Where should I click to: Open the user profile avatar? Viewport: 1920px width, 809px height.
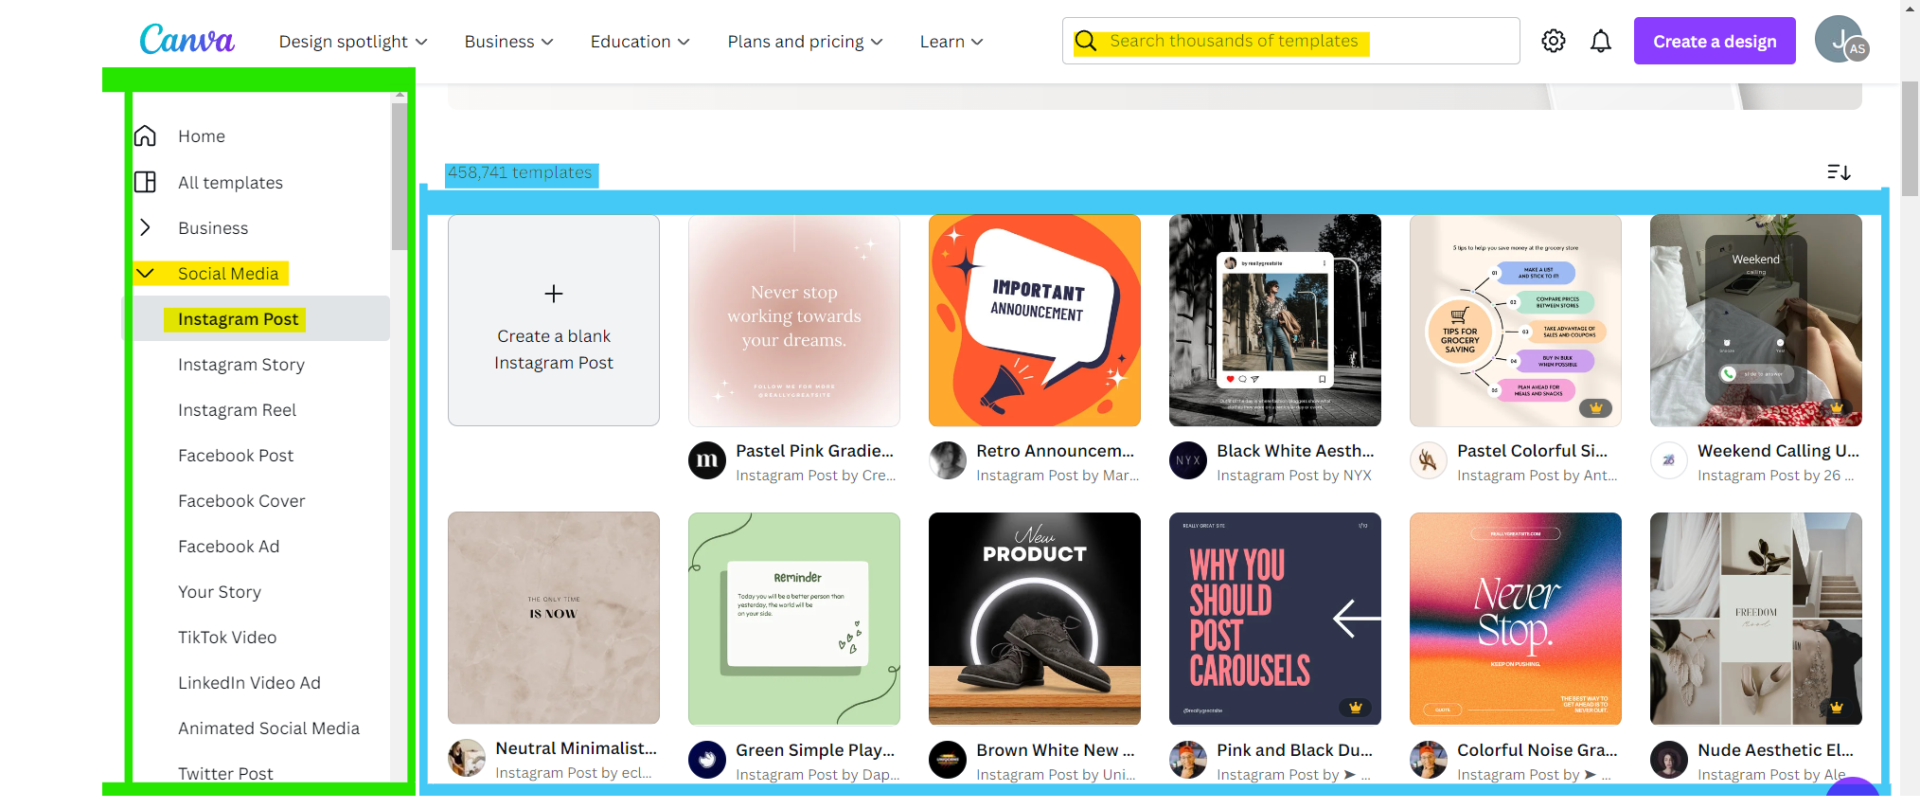pyautogui.click(x=1840, y=41)
